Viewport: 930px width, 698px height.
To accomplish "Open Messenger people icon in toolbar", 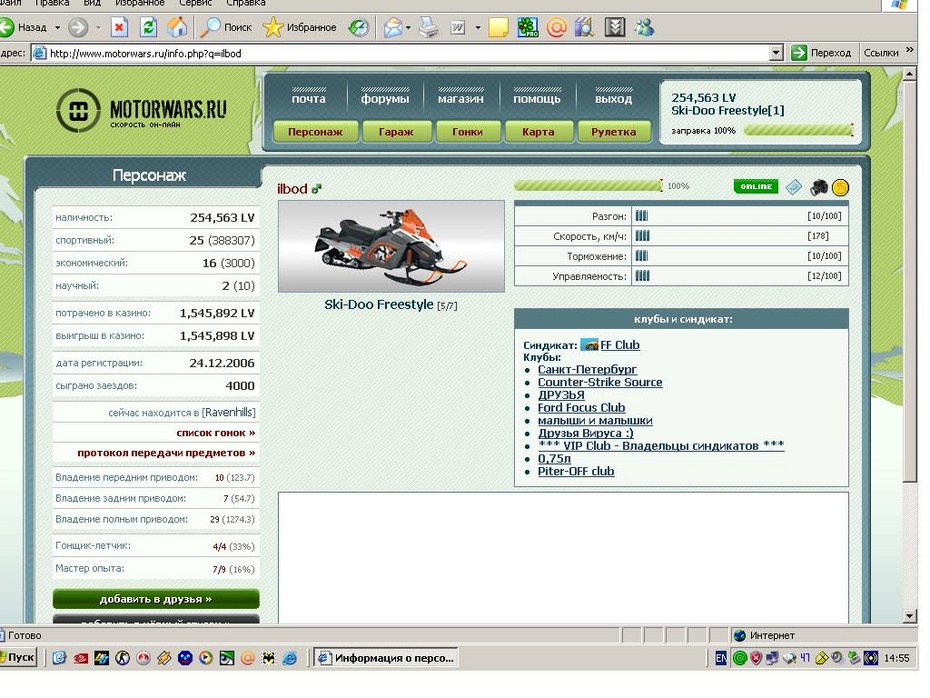I will click(644, 27).
